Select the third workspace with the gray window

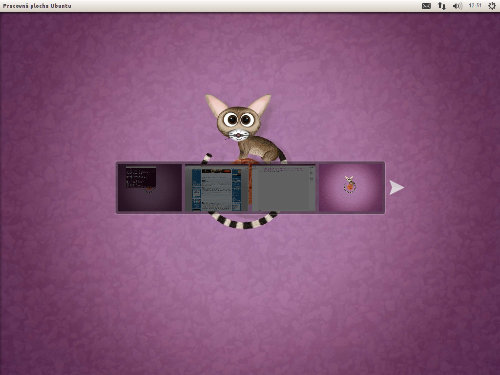pyautogui.click(x=284, y=187)
